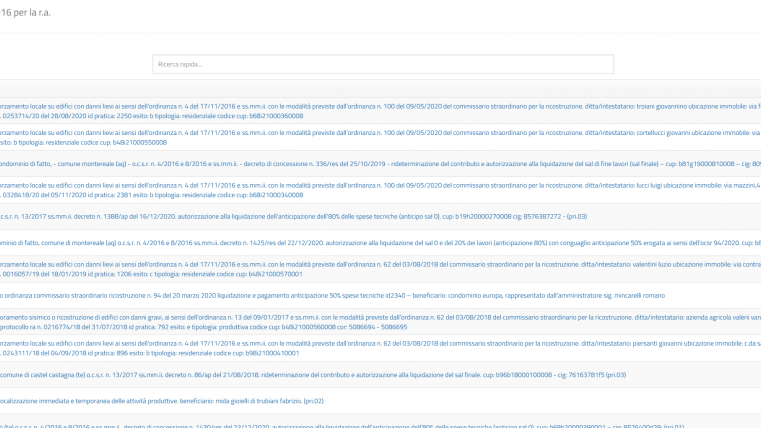
Task: Open decreto n. 1425/res del 22/12/2020
Action: (380, 243)
